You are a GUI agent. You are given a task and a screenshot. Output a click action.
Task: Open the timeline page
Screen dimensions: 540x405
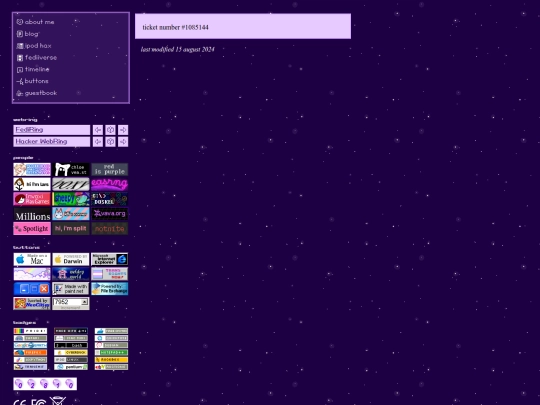pos(33,69)
